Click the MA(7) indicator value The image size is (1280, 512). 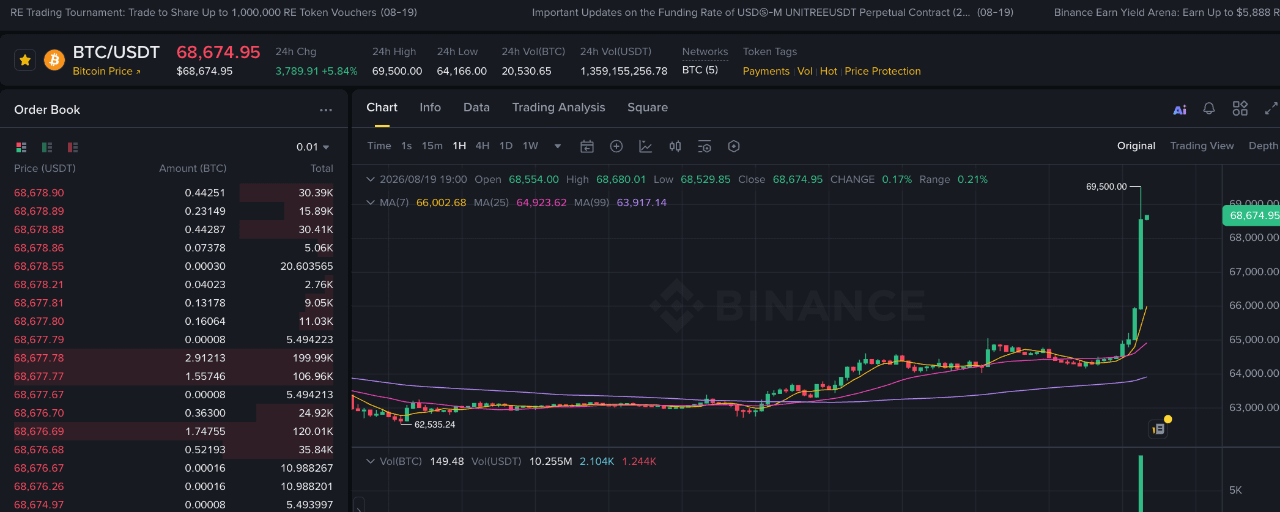[441, 202]
